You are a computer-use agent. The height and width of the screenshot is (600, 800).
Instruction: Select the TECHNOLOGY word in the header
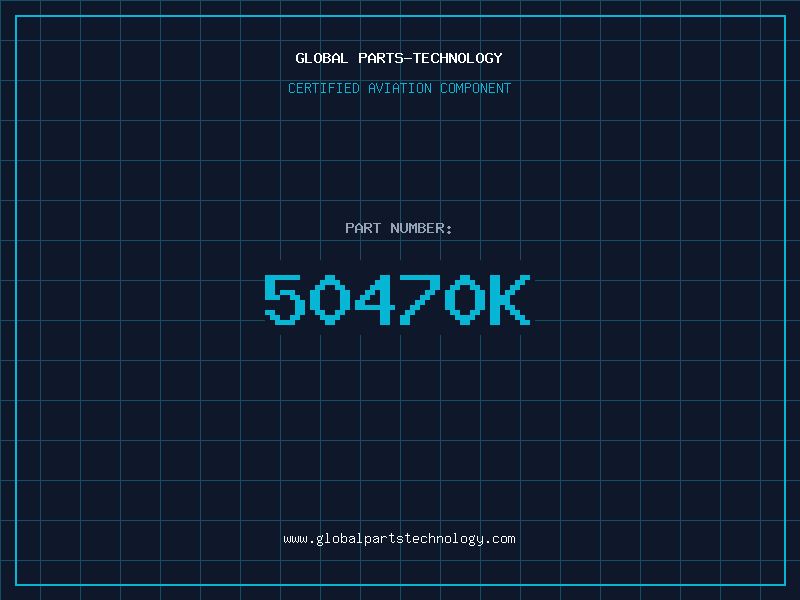tap(458, 58)
